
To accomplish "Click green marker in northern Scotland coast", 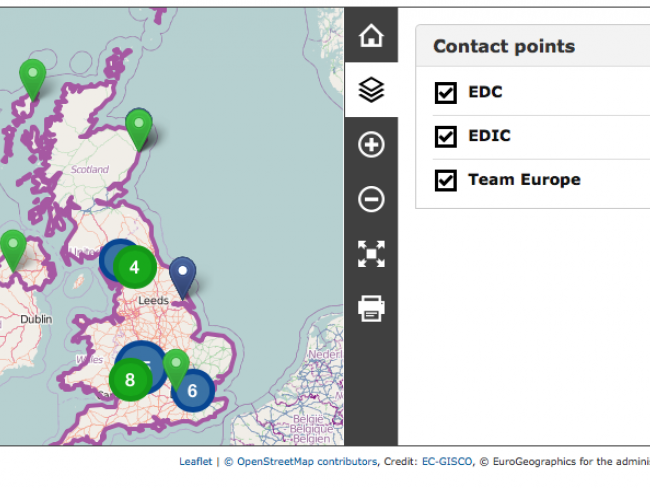I will tap(139, 129).
